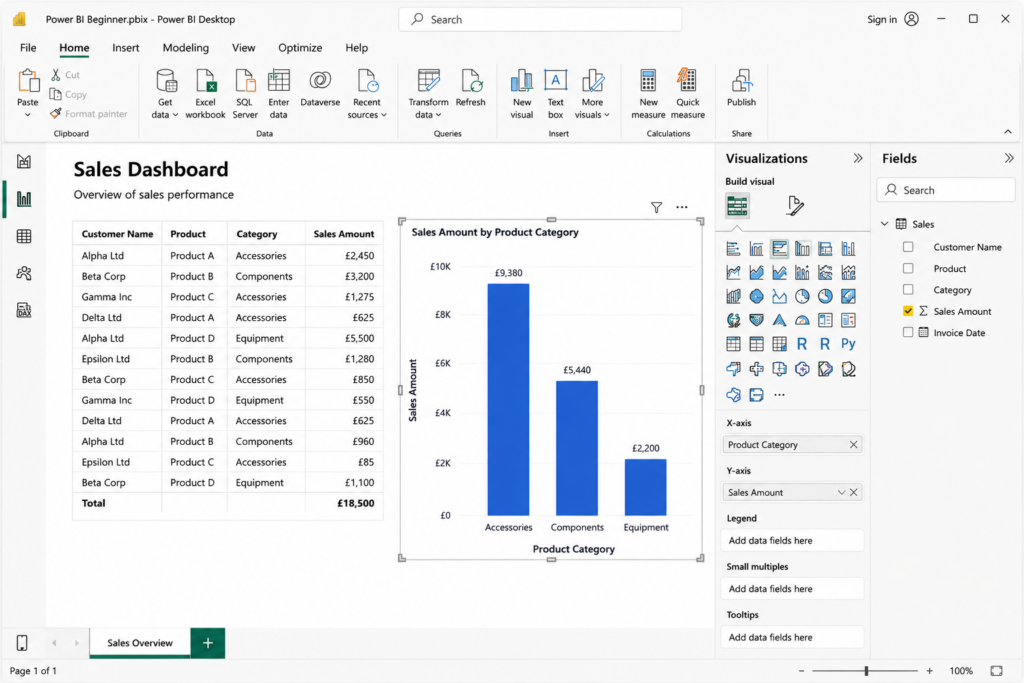1024x683 pixels.
Task: Select the Format painter tool
Action: coord(89,114)
